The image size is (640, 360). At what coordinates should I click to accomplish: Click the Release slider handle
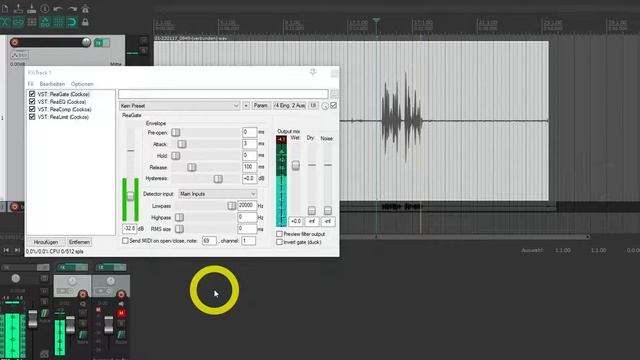coord(191,167)
